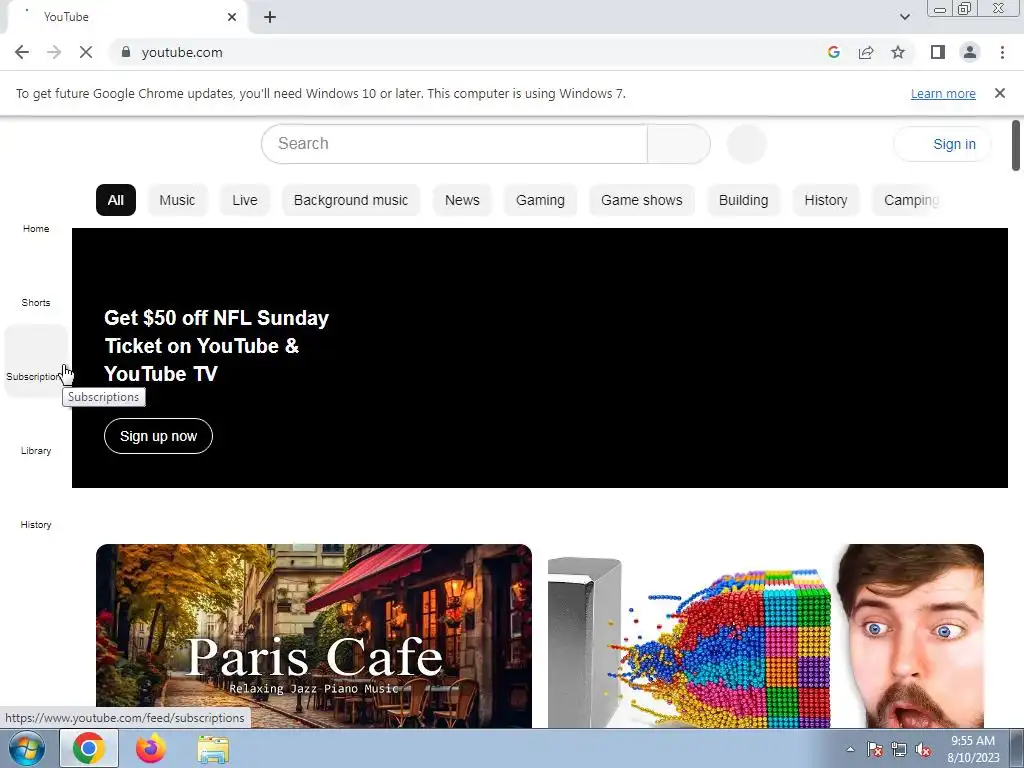The width and height of the screenshot is (1024, 768).
Task: Select the Live filter chip
Action: (x=245, y=200)
